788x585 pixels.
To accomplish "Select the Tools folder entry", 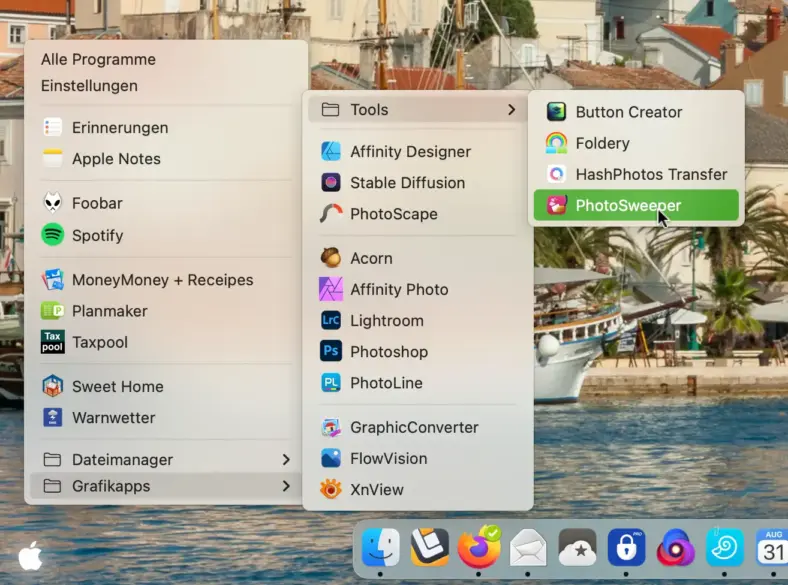I will [x=417, y=110].
